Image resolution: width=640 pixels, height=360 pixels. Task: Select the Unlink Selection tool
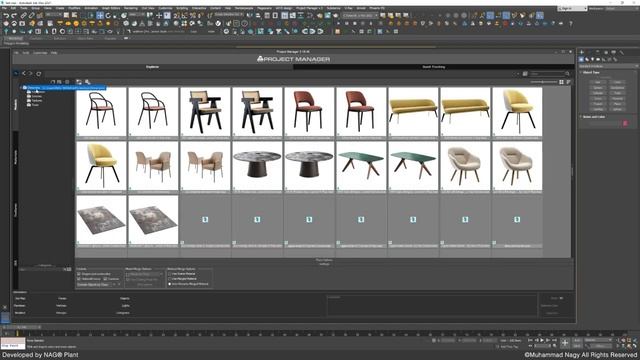coord(32,16)
